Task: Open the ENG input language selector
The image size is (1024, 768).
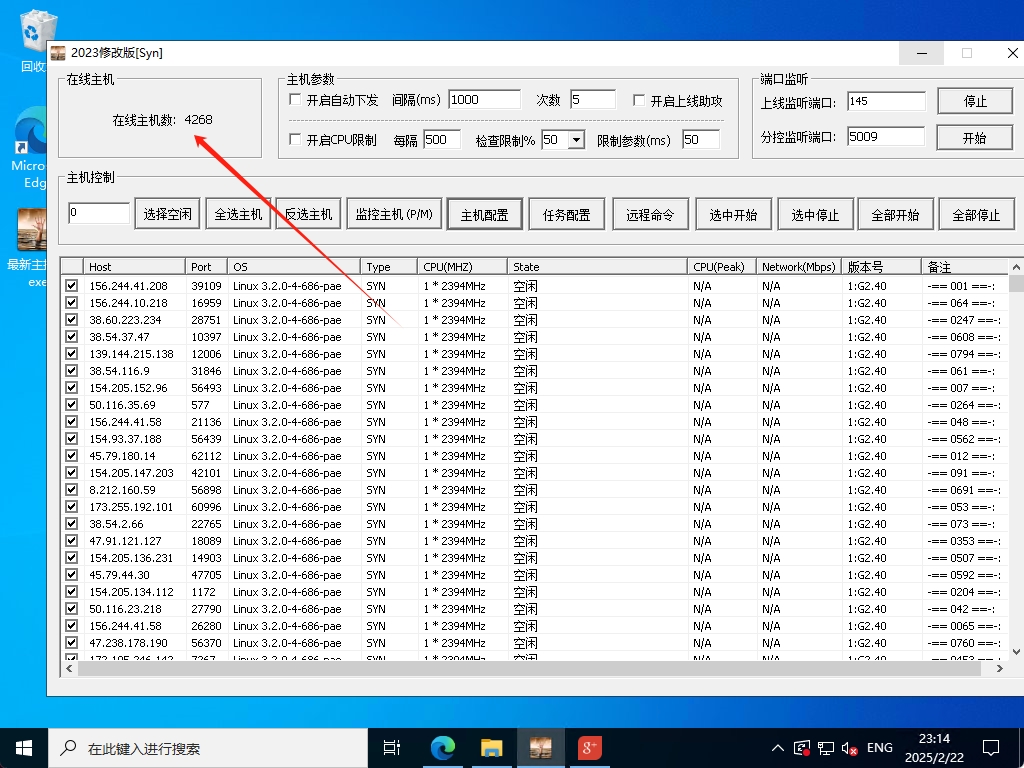Action: 880,748
